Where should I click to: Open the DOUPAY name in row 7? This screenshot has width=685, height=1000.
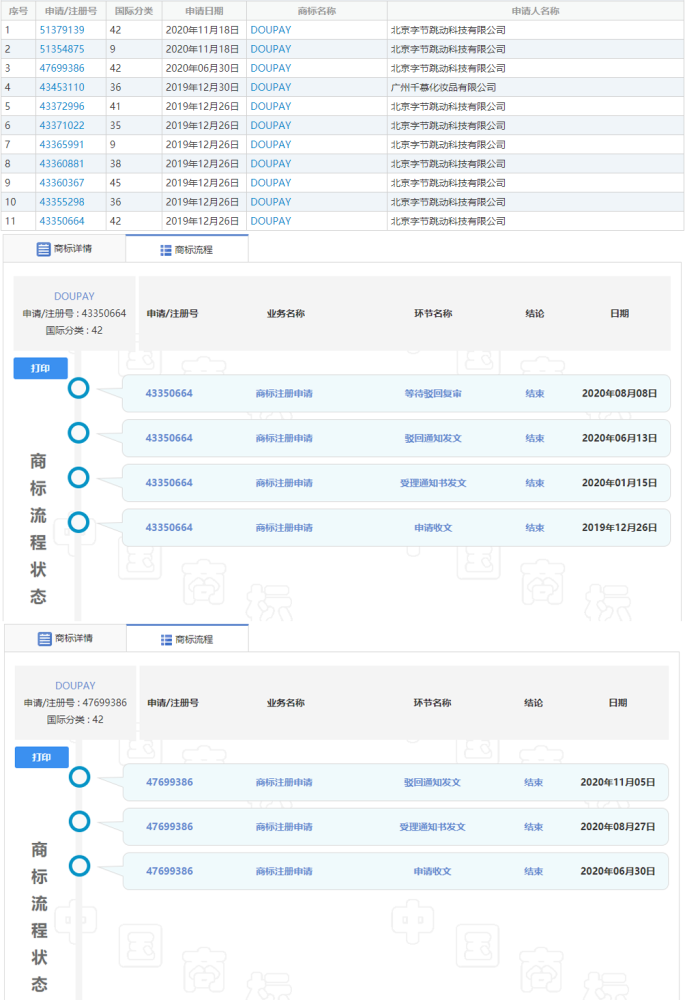tap(270, 145)
